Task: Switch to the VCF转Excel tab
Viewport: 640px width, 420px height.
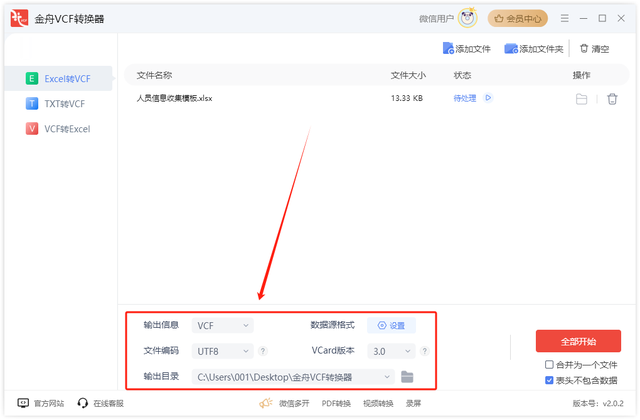Action: pos(58,129)
